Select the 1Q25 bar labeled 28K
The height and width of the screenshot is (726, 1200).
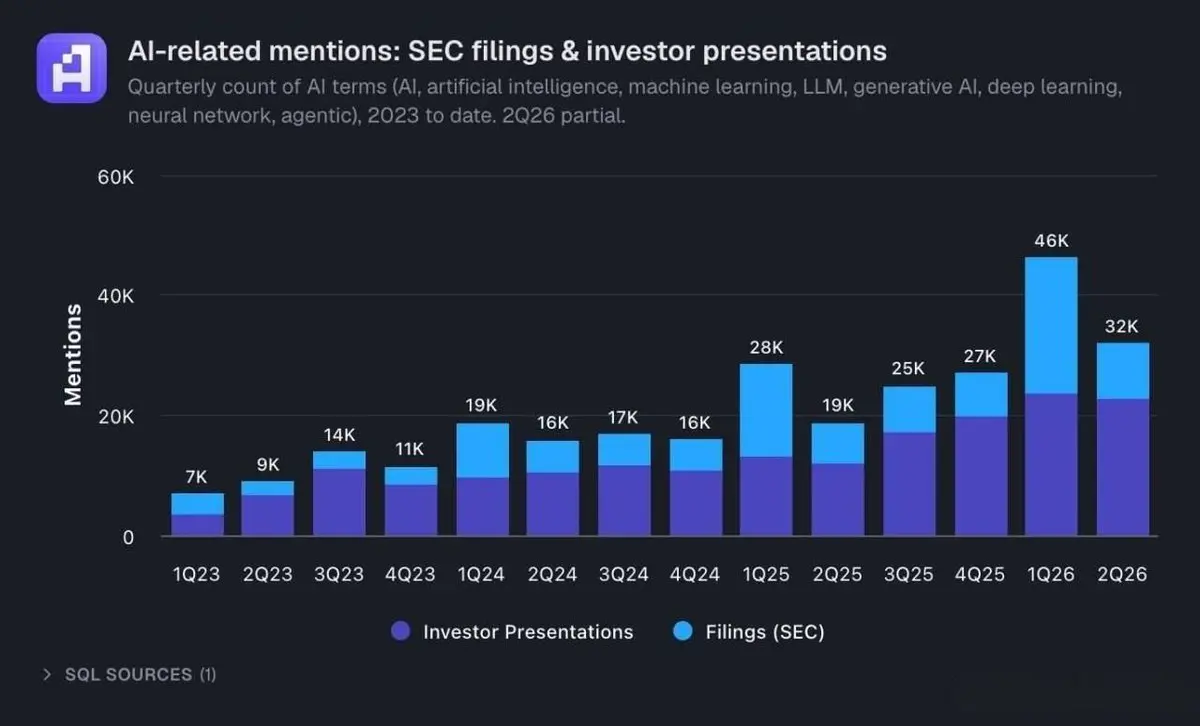(x=766, y=450)
